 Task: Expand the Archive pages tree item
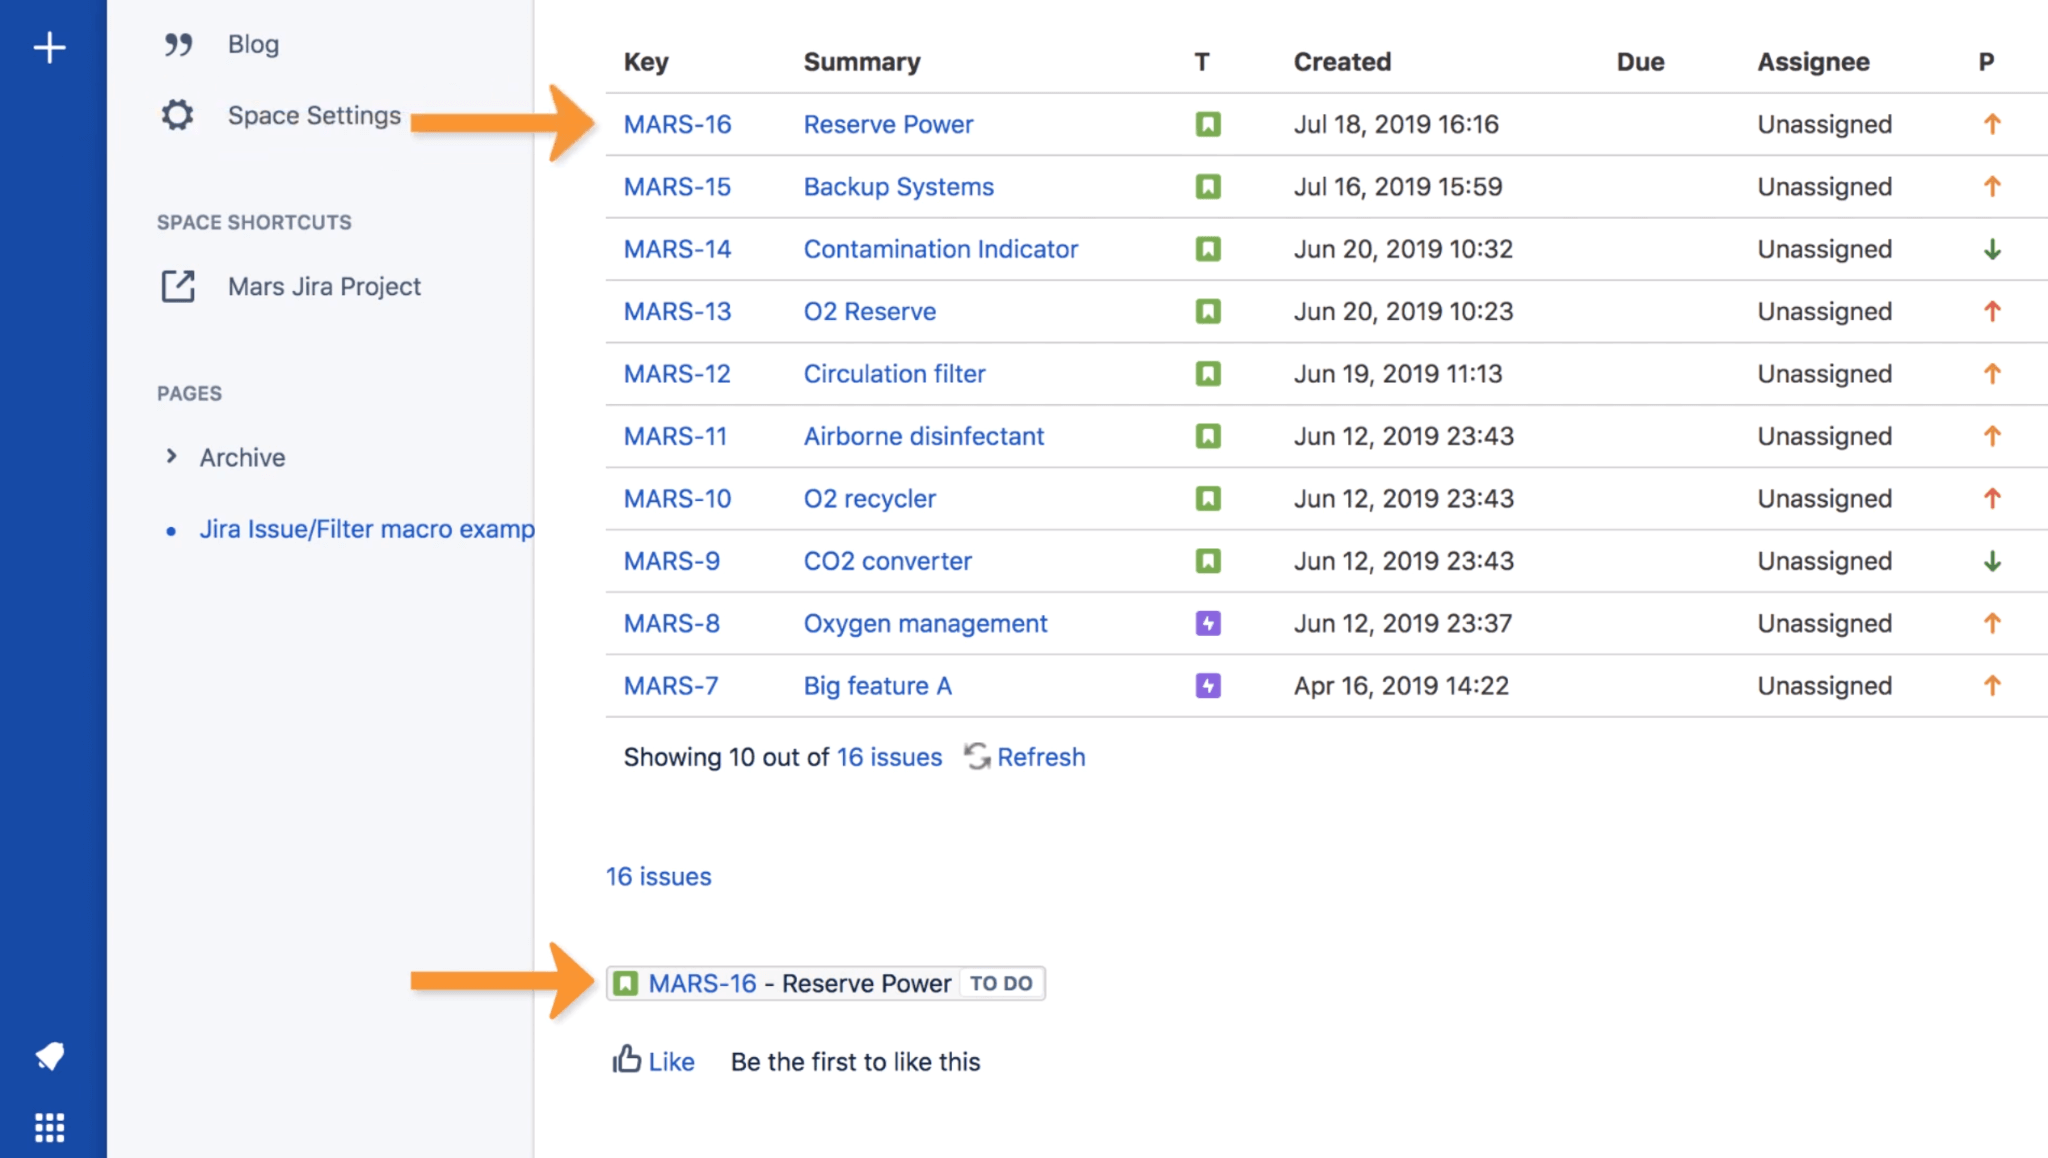pyautogui.click(x=170, y=456)
